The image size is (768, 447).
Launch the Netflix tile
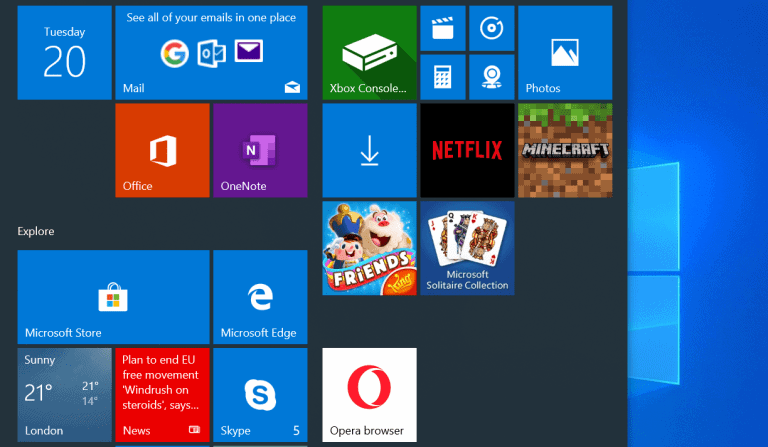pyautogui.click(x=467, y=150)
